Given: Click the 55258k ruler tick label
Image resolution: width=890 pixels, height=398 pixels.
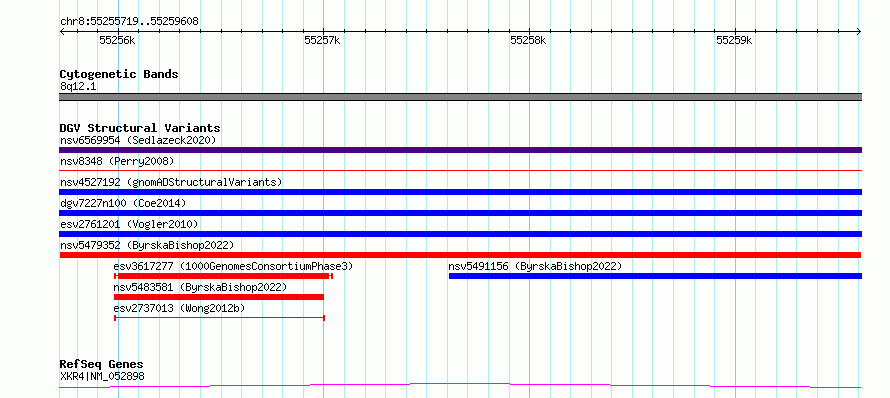Looking at the screenshot, I should pyautogui.click(x=528, y=40).
